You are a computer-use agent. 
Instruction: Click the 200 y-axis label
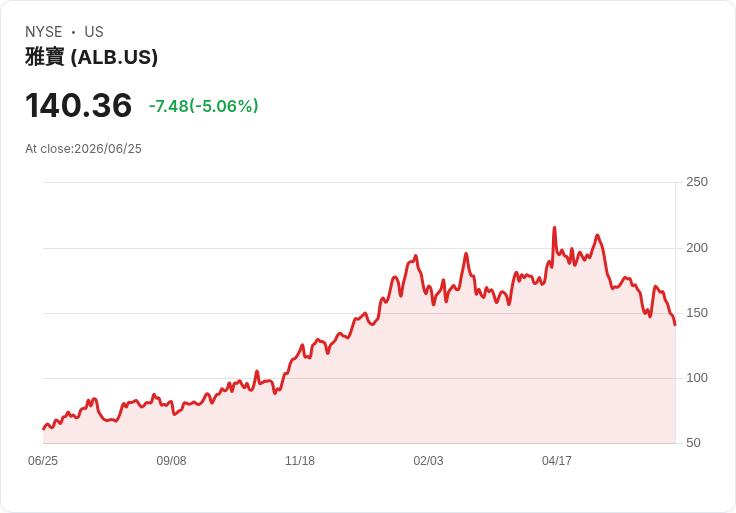(x=697, y=248)
